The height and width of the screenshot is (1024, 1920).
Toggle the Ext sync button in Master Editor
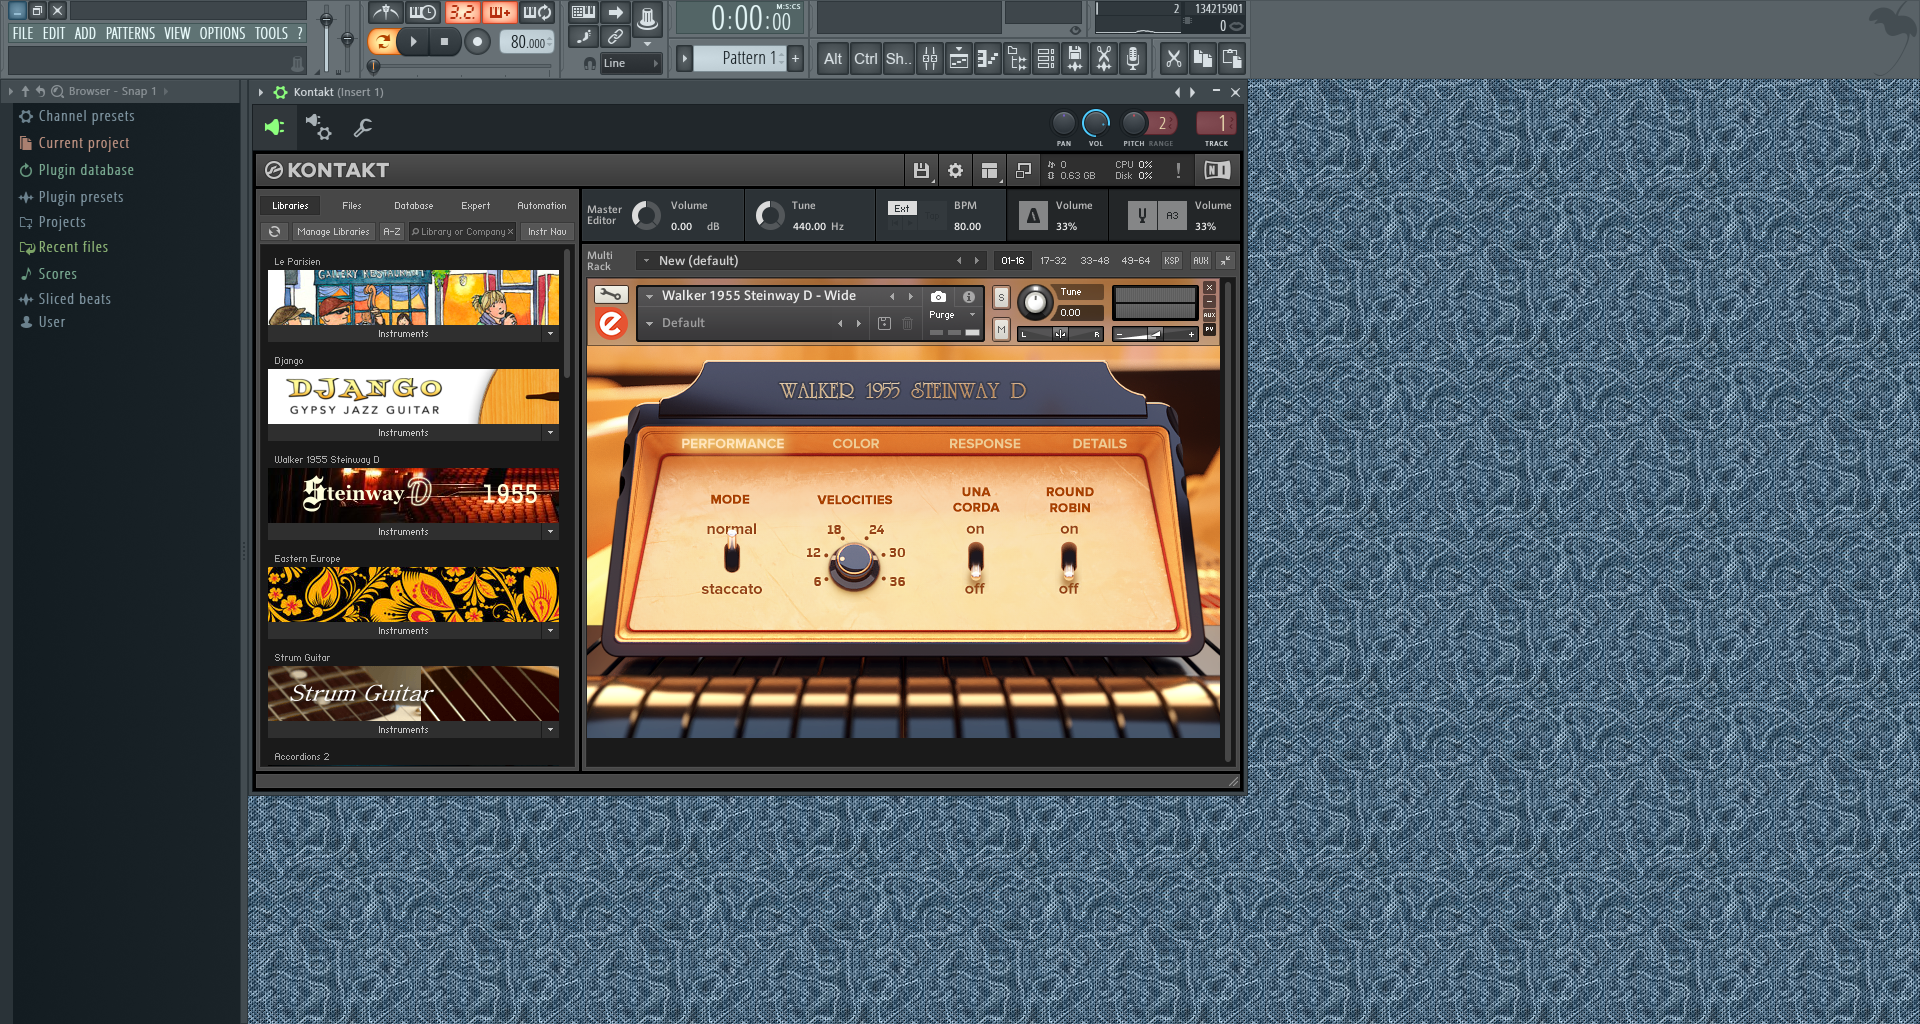[x=902, y=209]
